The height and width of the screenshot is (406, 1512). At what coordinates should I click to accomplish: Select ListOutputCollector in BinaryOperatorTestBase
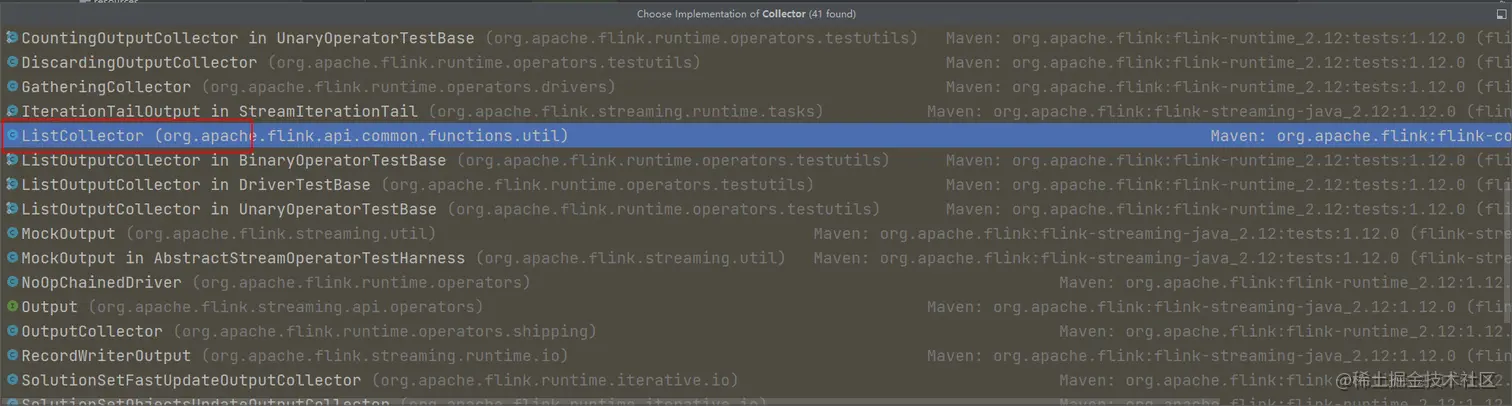[756, 160]
